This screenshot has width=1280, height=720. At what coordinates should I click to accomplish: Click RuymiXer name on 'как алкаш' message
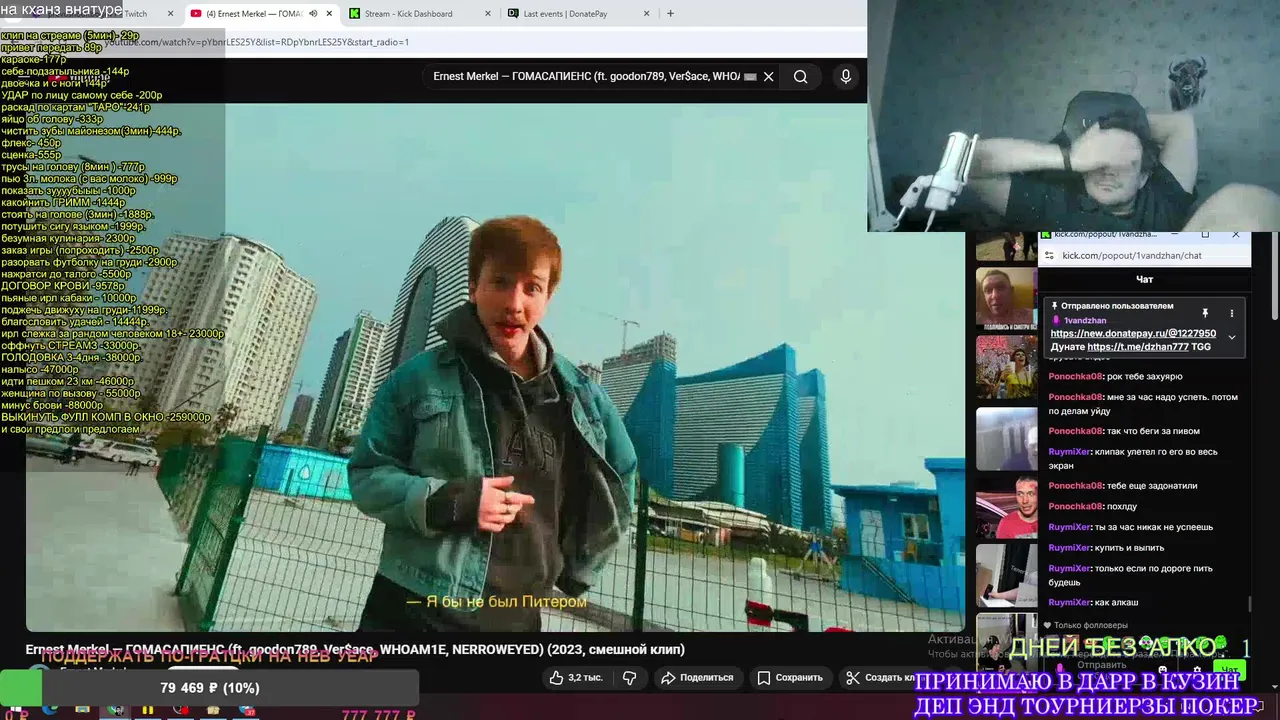coord(1070,602)
